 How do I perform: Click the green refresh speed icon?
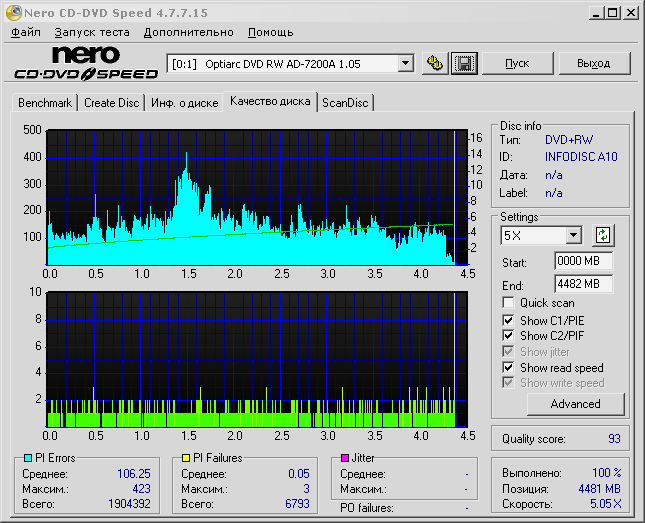(x=602, y=236)
